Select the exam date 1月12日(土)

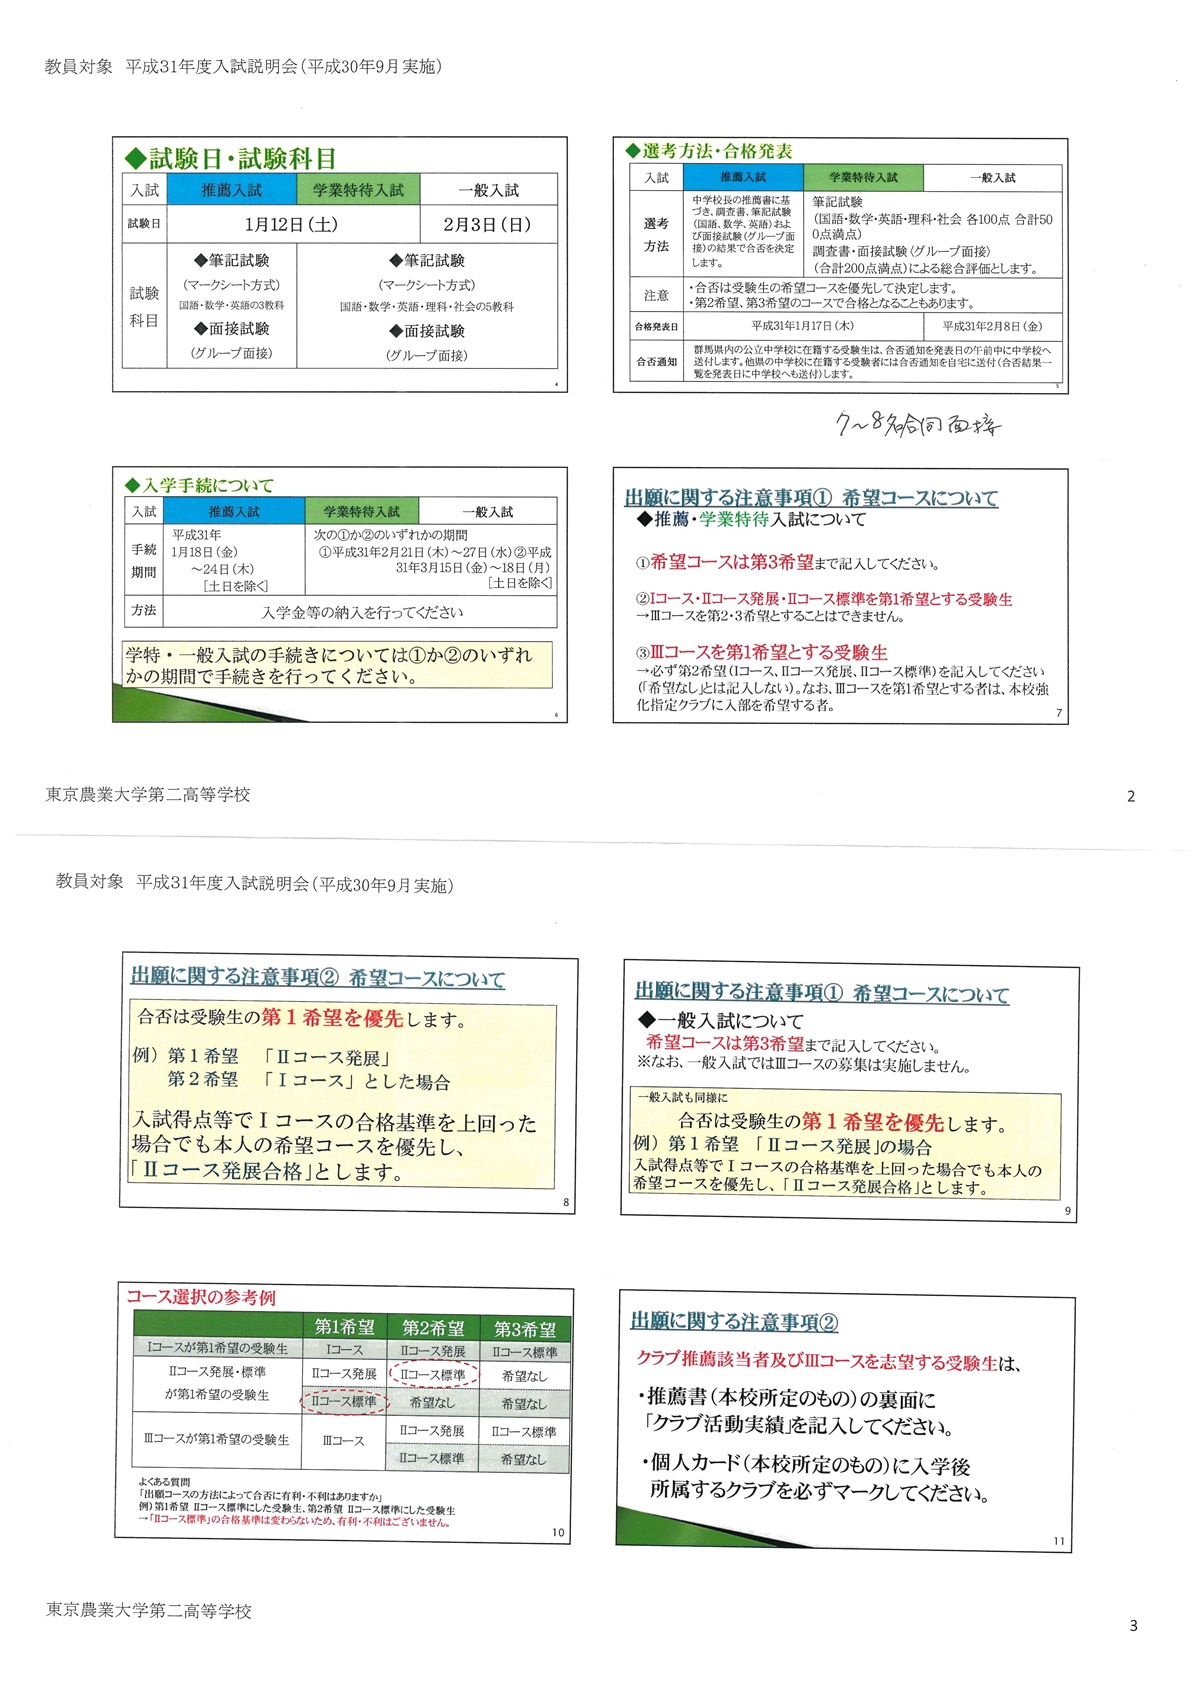click(x=291, y=225)
